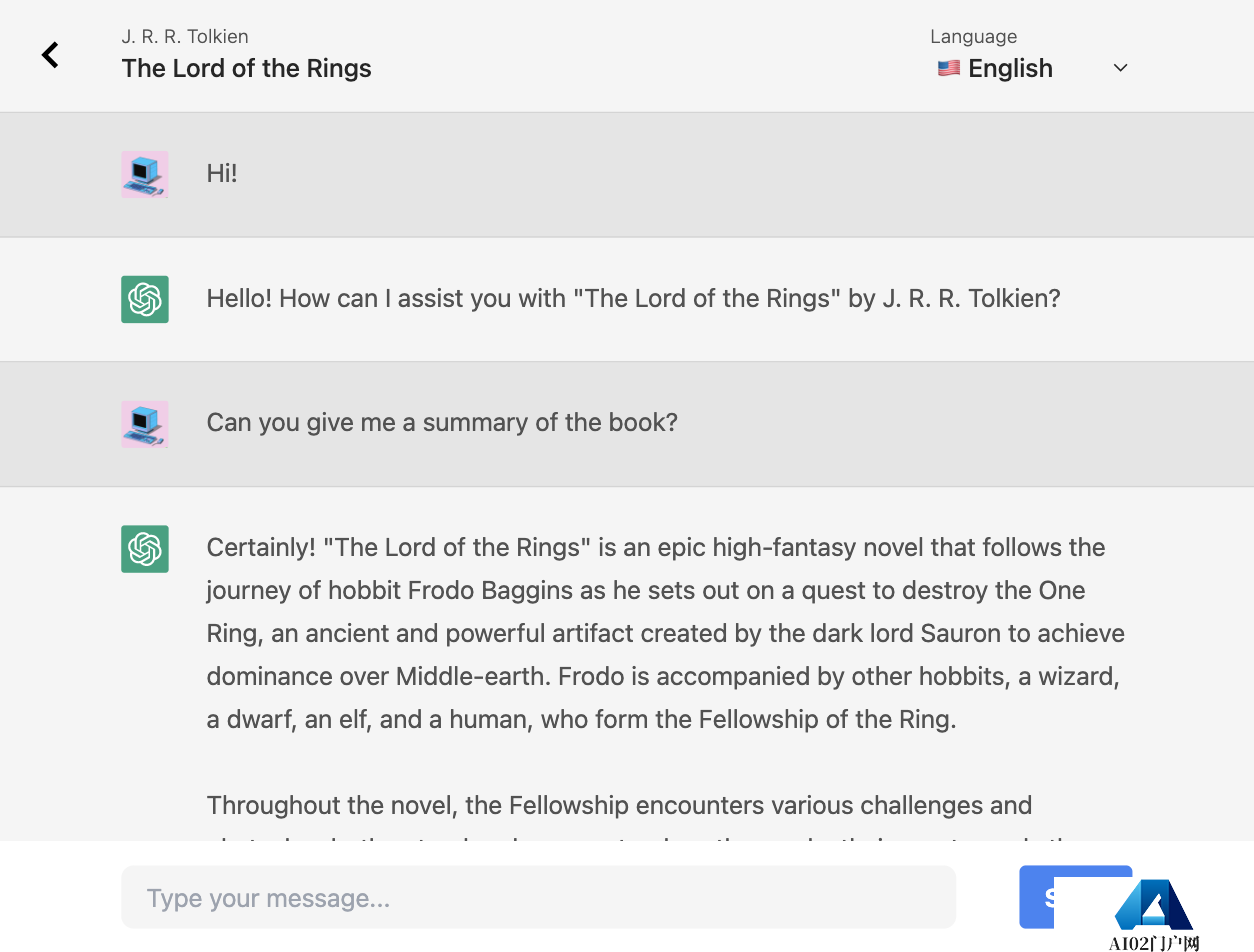Click the US flag icon beside English
Screen dimensions: 1254x952
click(x=948, y=68)
